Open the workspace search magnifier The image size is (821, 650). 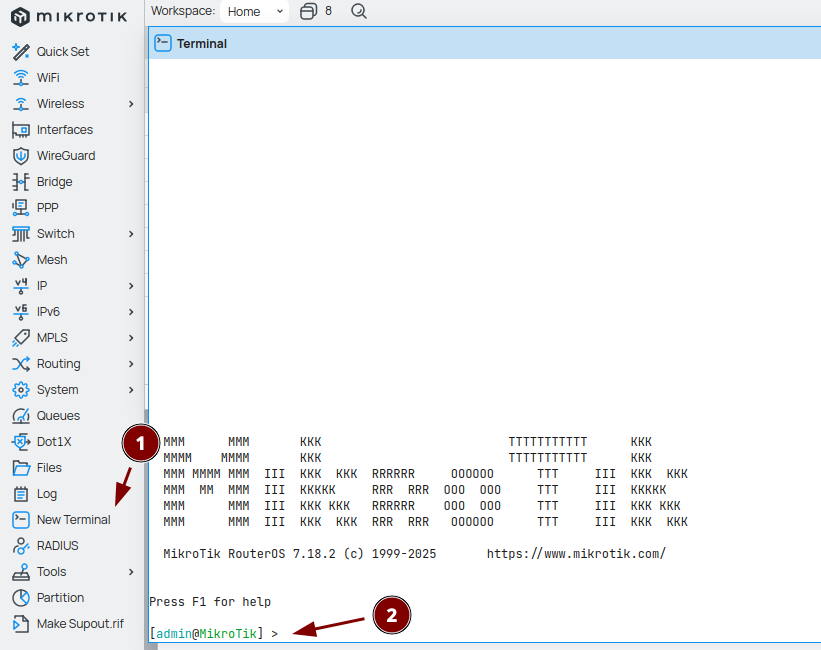pyautogui.click(x=359, y=11)
